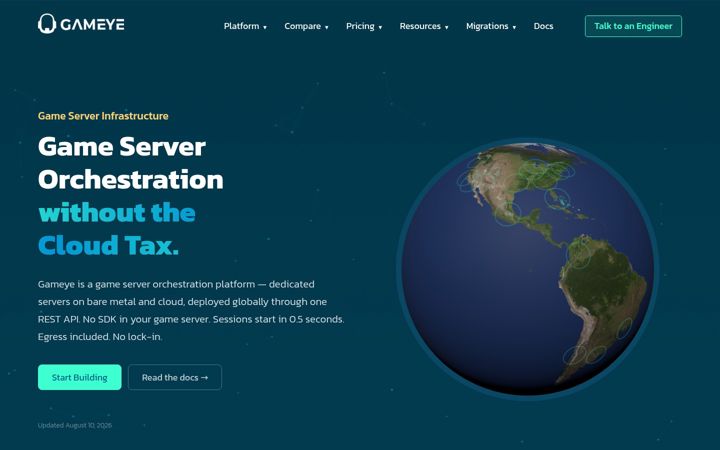Click Read the docs button
The height and width of the screenshot is (450, 720).
pos(175,377)
